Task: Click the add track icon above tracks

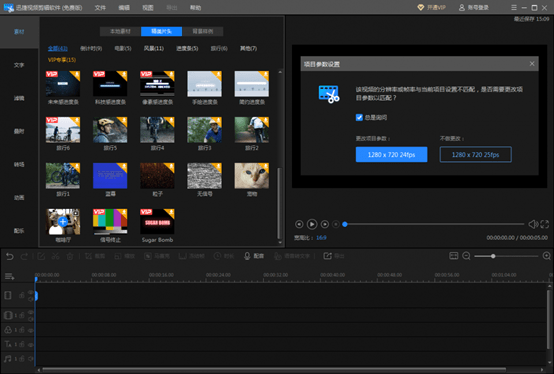Action: [10, 277]
